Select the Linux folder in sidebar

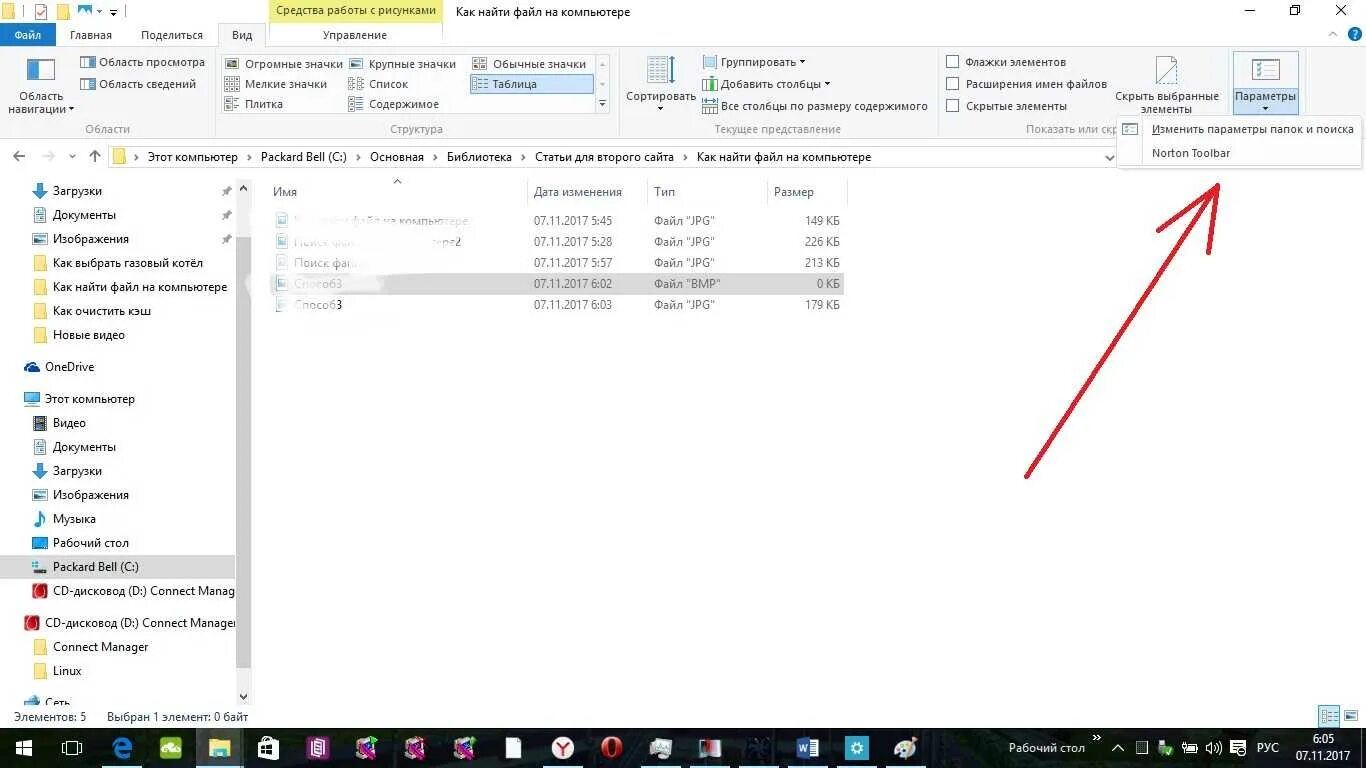click(67, 671)
